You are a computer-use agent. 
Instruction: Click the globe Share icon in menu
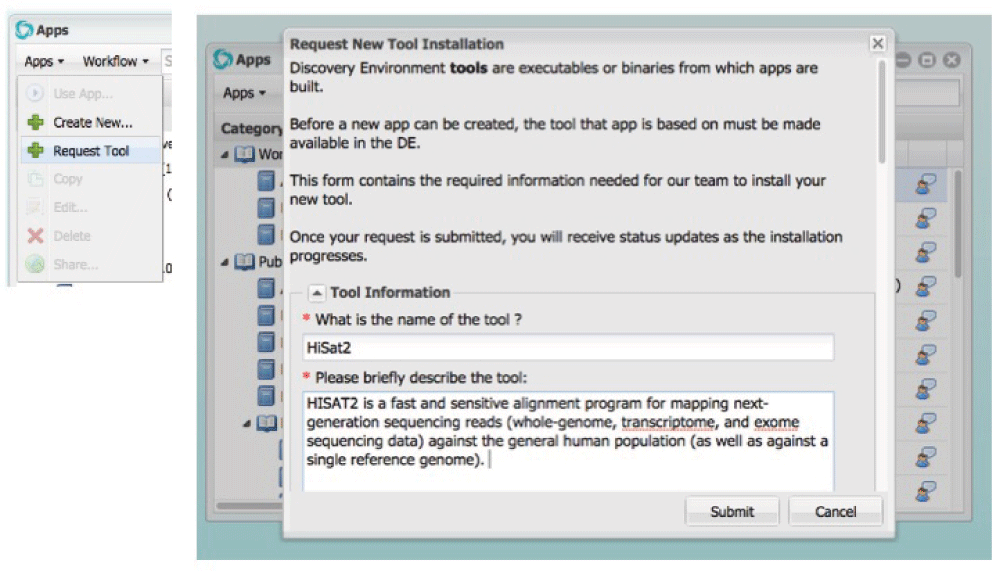coord(35,265)
